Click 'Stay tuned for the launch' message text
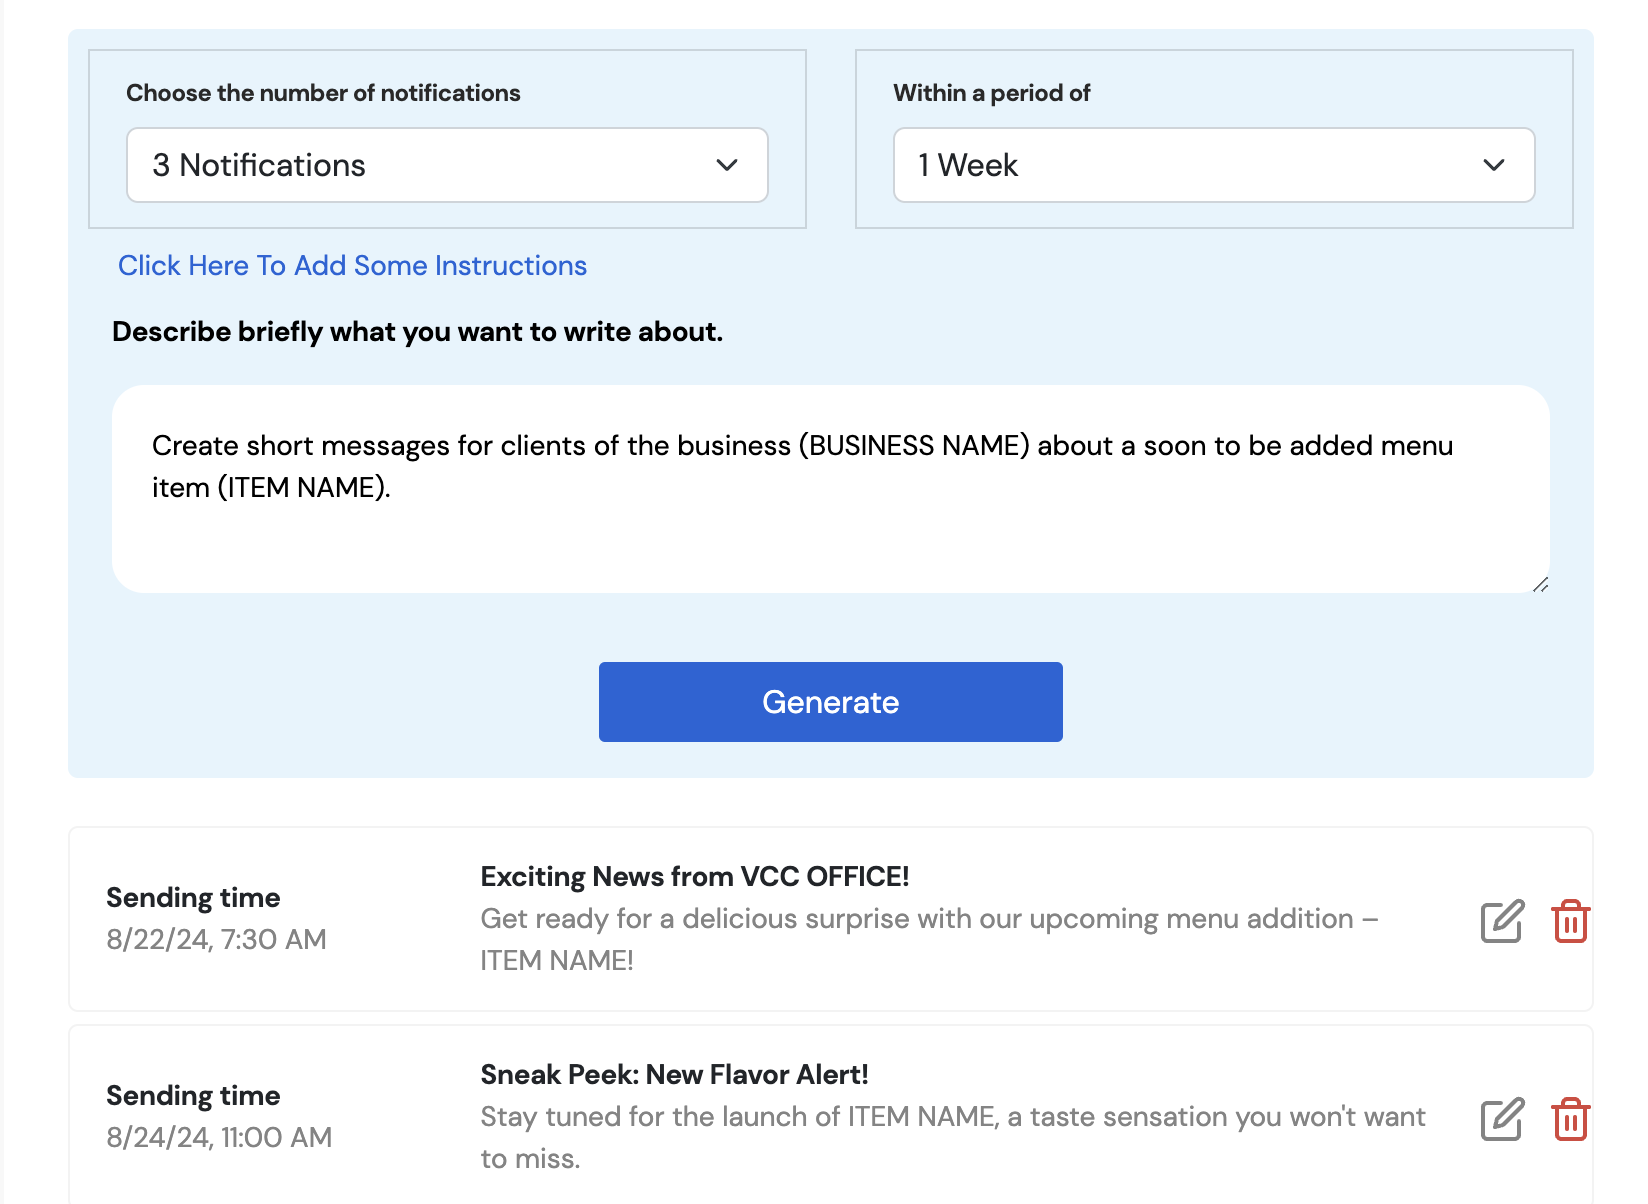Viewport: 1648px width, 1204px height. click(953, 1137)
